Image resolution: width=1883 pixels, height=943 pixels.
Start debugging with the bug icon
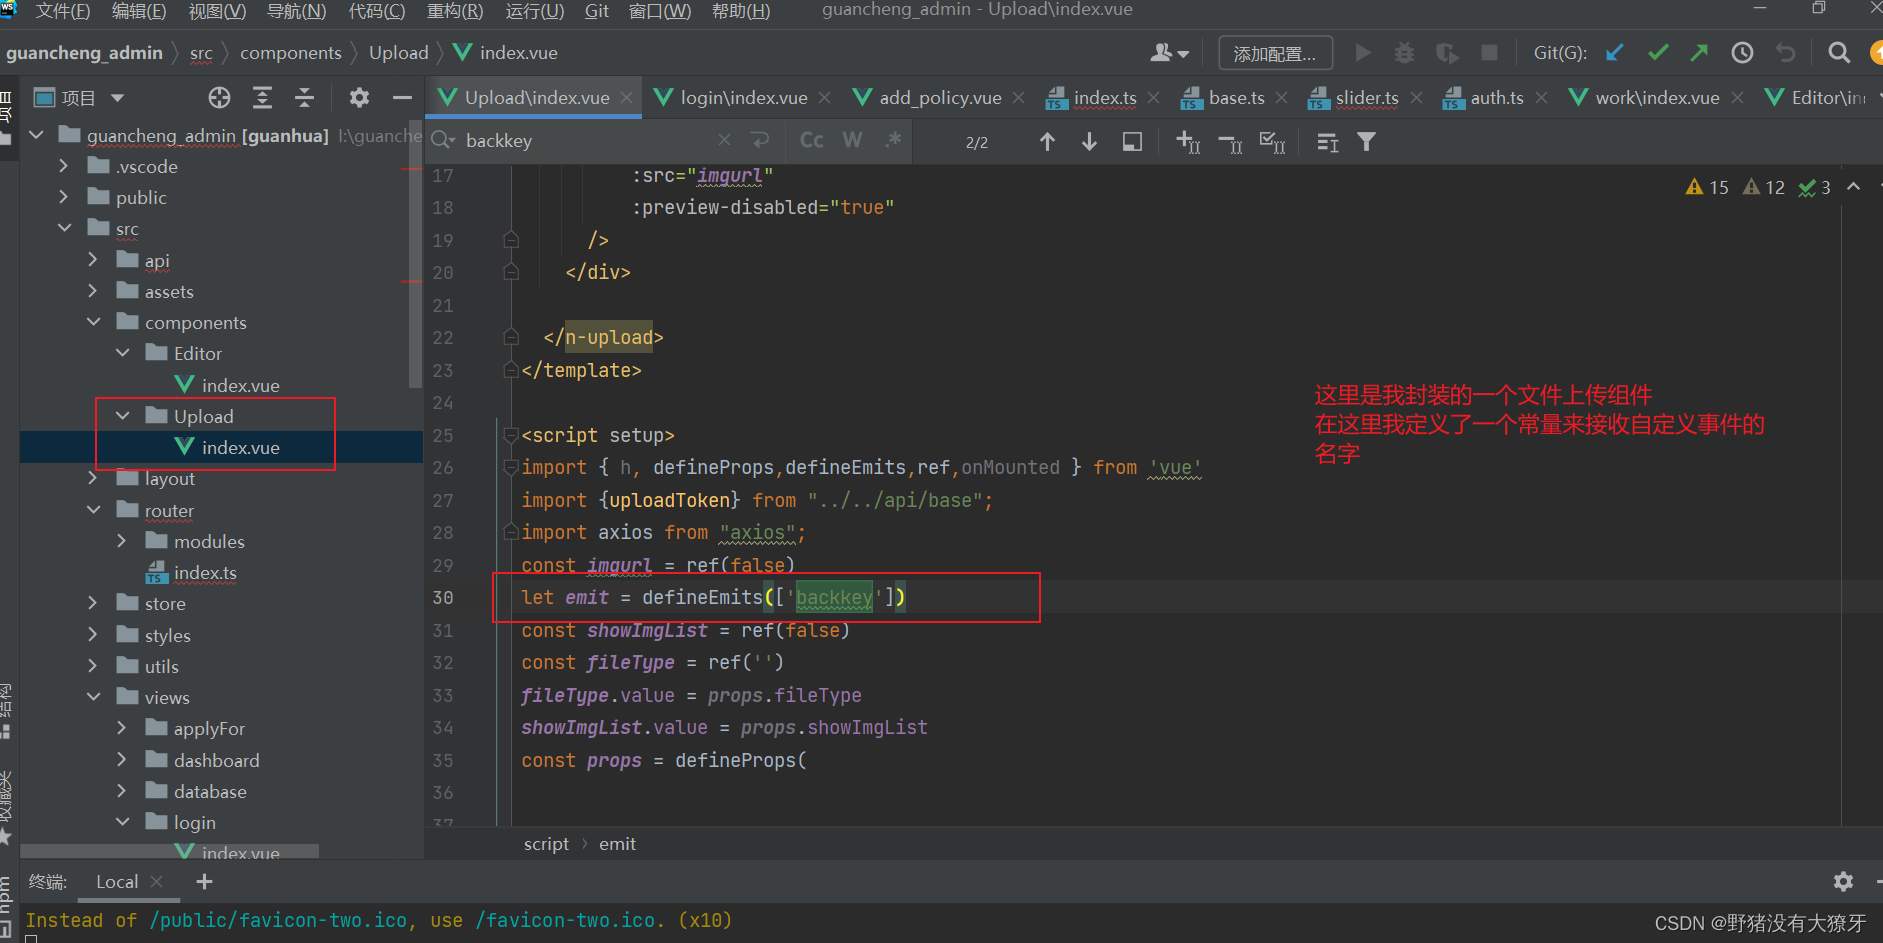pos(1404,52)
